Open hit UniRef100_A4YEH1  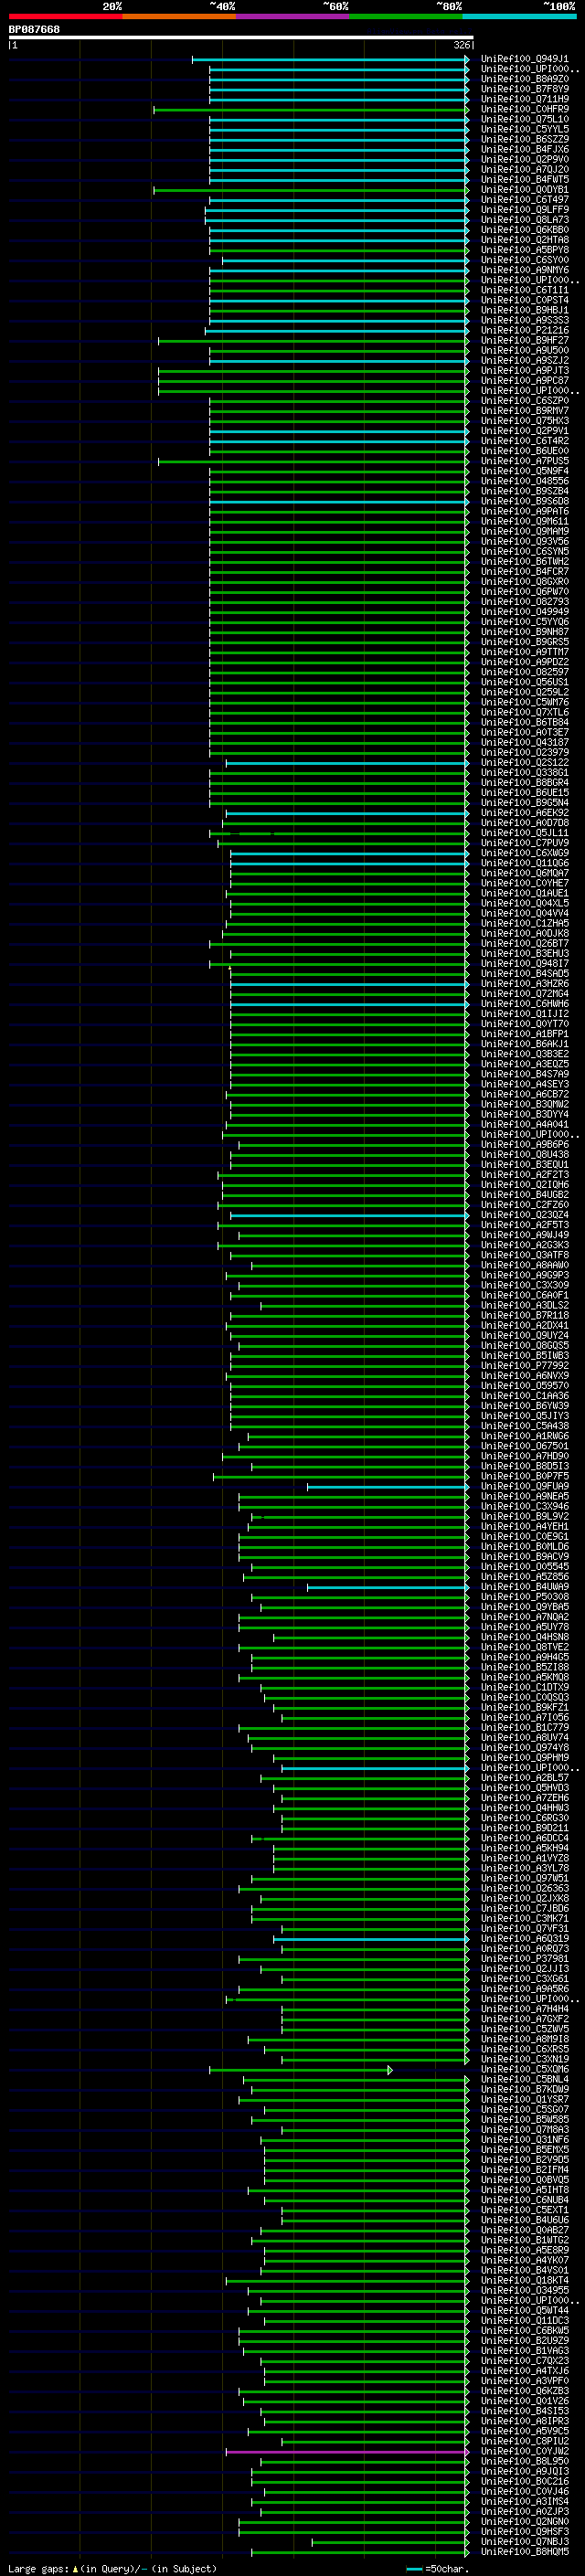tap(525, 1526)
